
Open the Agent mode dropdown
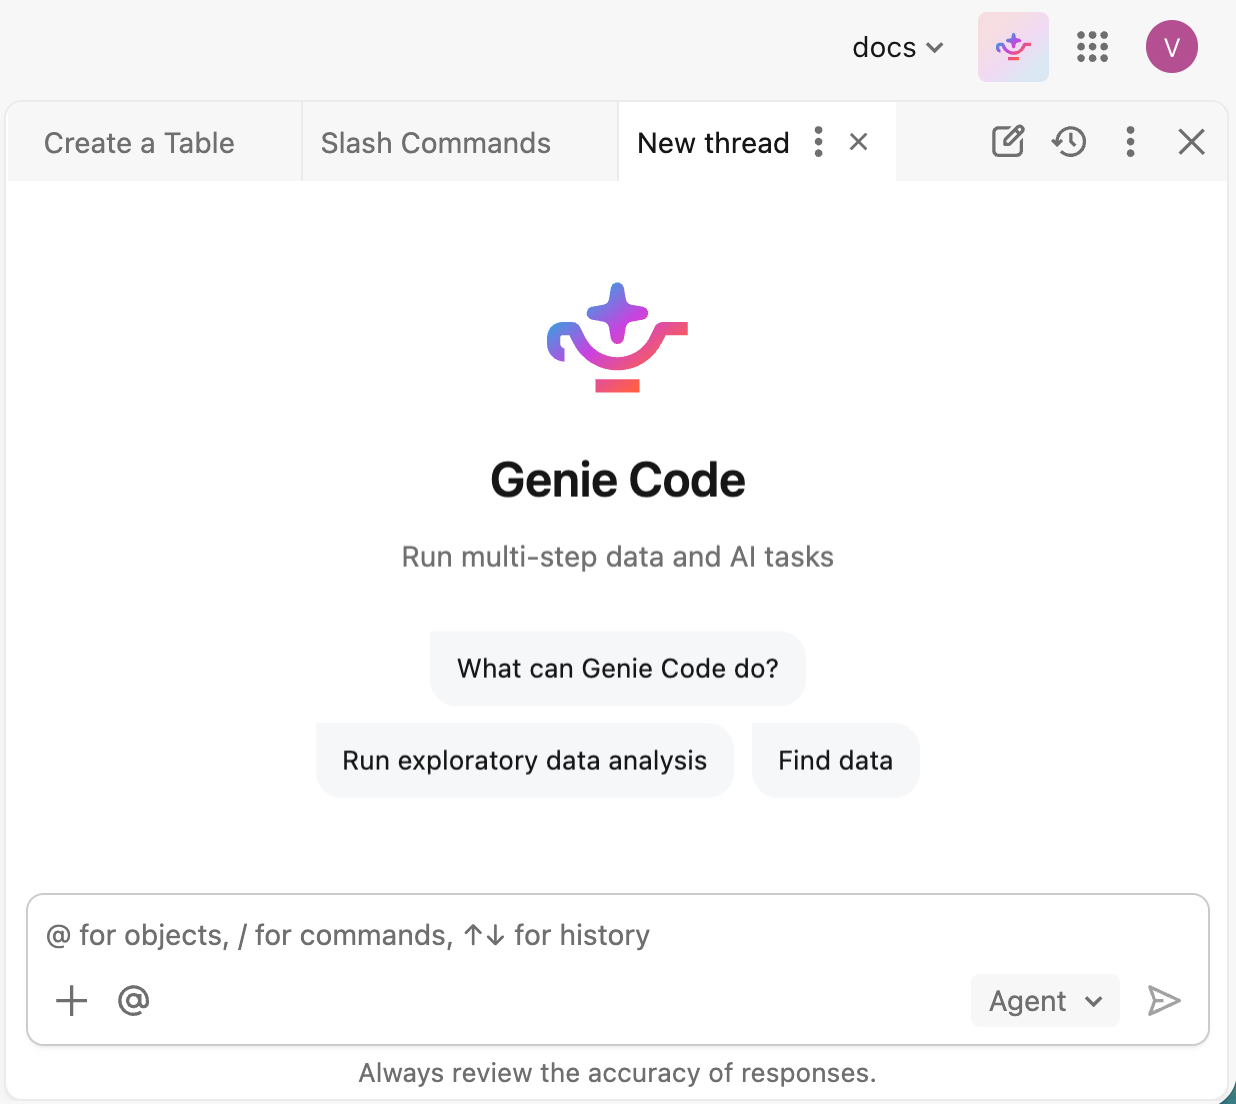(x=1045, y=1001)
